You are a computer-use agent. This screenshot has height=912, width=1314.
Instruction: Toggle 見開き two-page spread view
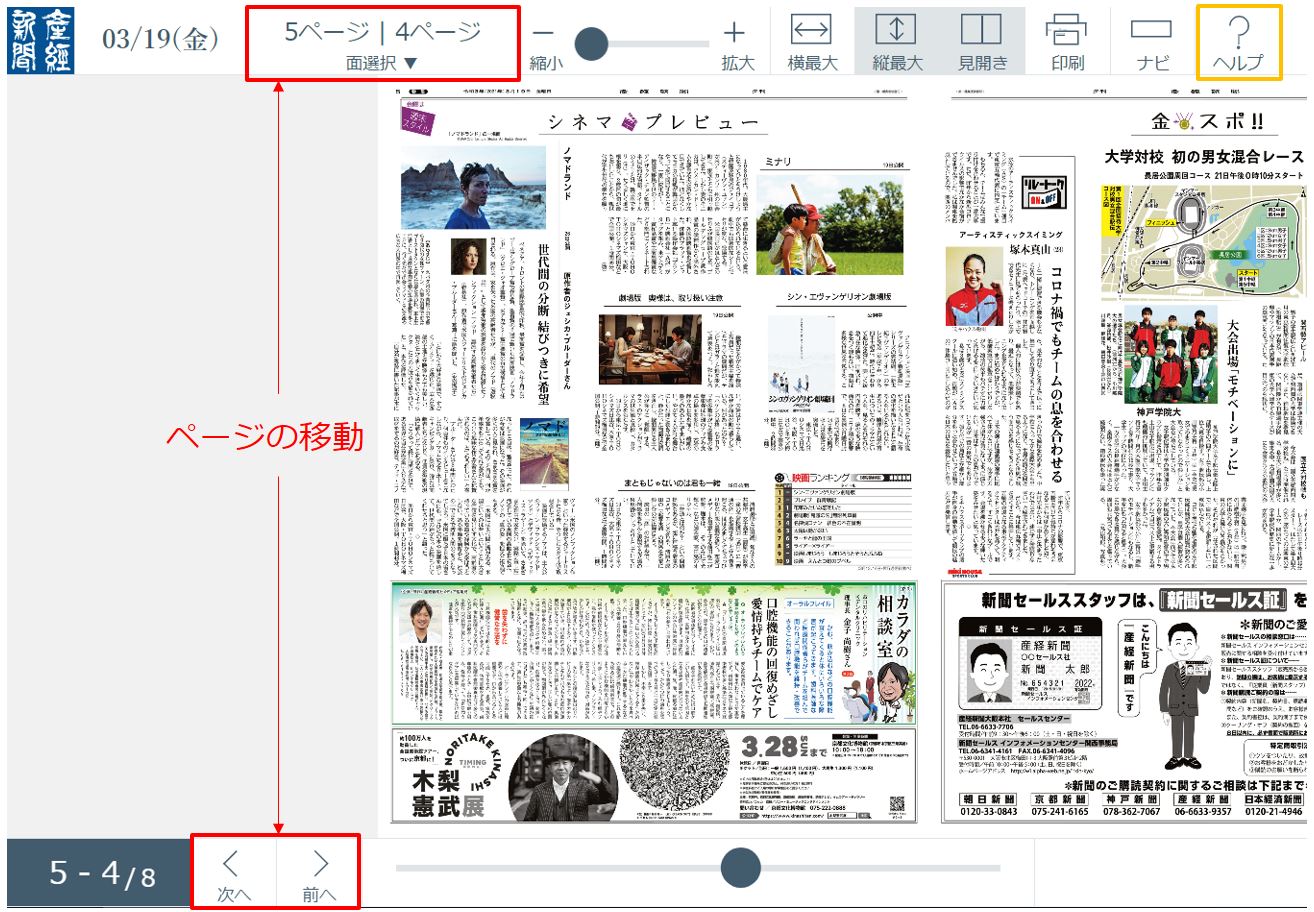[981, 42]
